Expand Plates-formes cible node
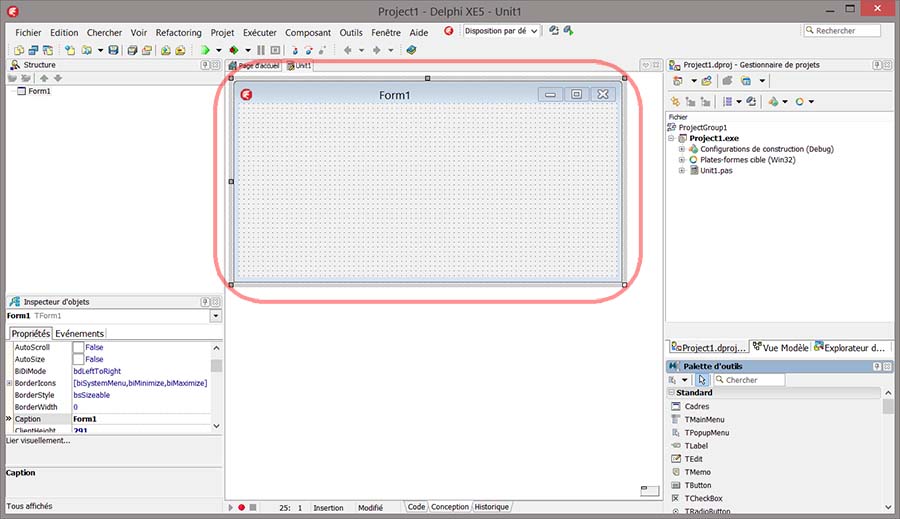Image resolution: width=900 pixels, height=519 pixels. (x=682, y=160)
